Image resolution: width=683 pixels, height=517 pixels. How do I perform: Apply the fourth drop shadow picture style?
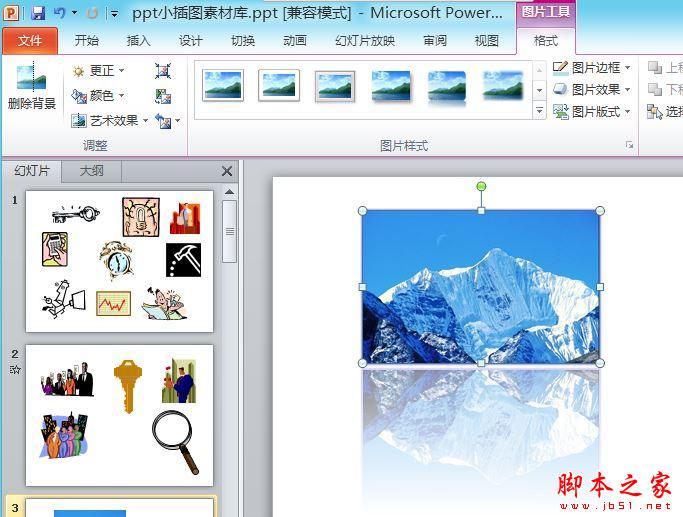pyautogui.click(x=391, y=86)
